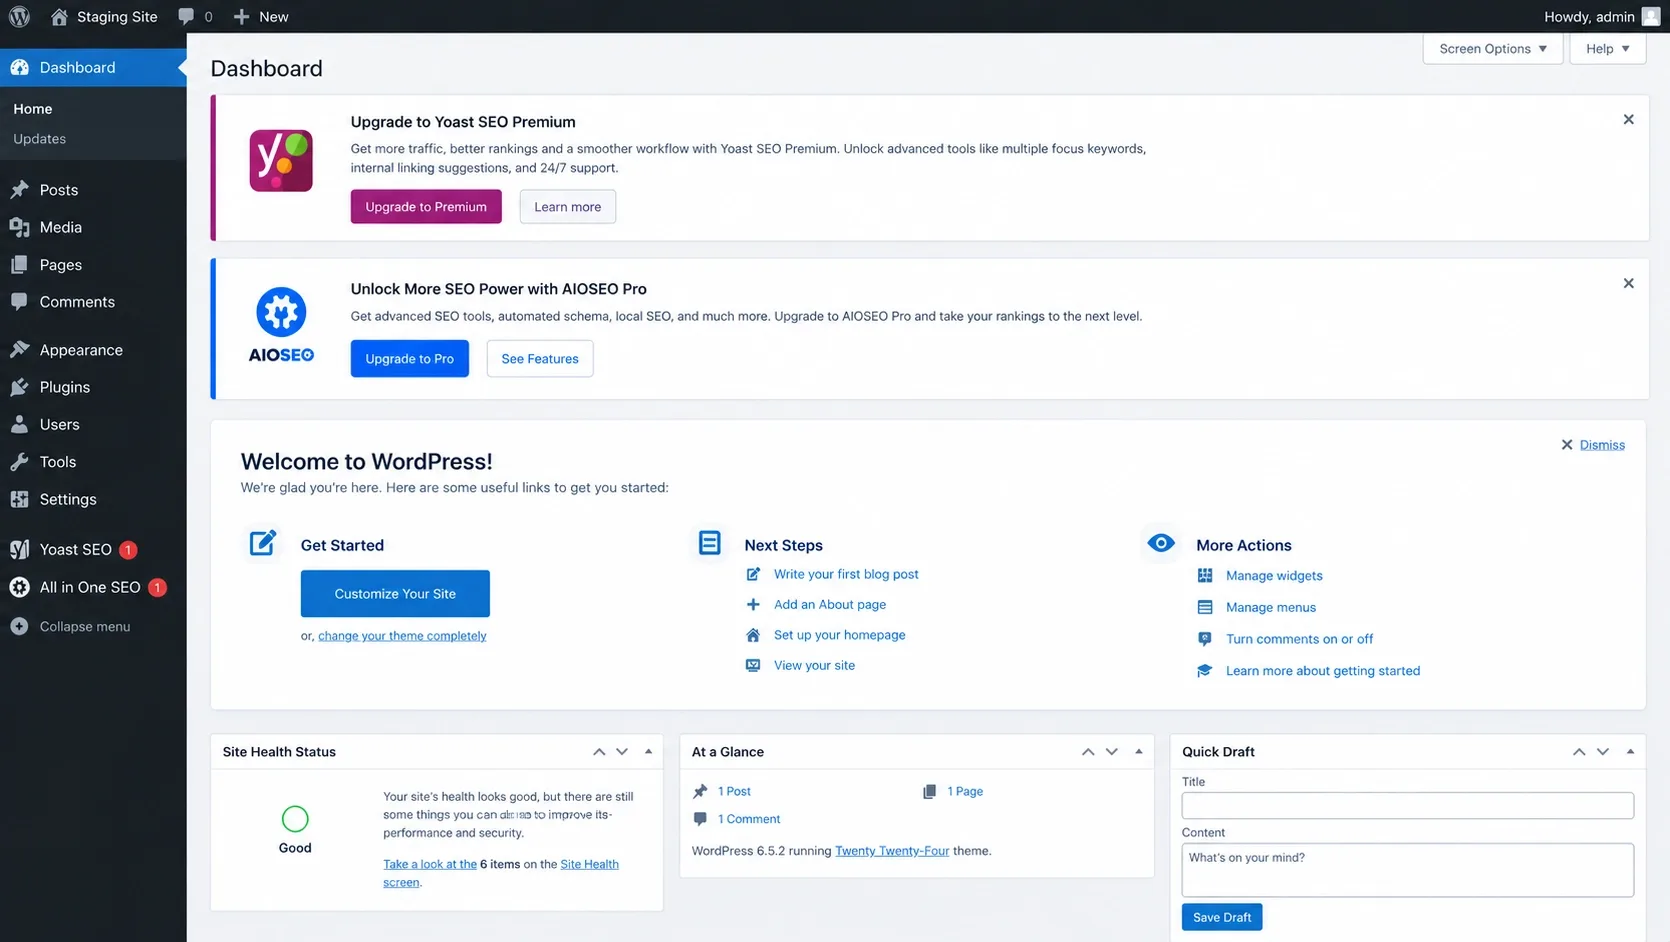Click the comment icon next to 1 Comment
Screen dimensions: 1670x942
(x=700, y=819)
